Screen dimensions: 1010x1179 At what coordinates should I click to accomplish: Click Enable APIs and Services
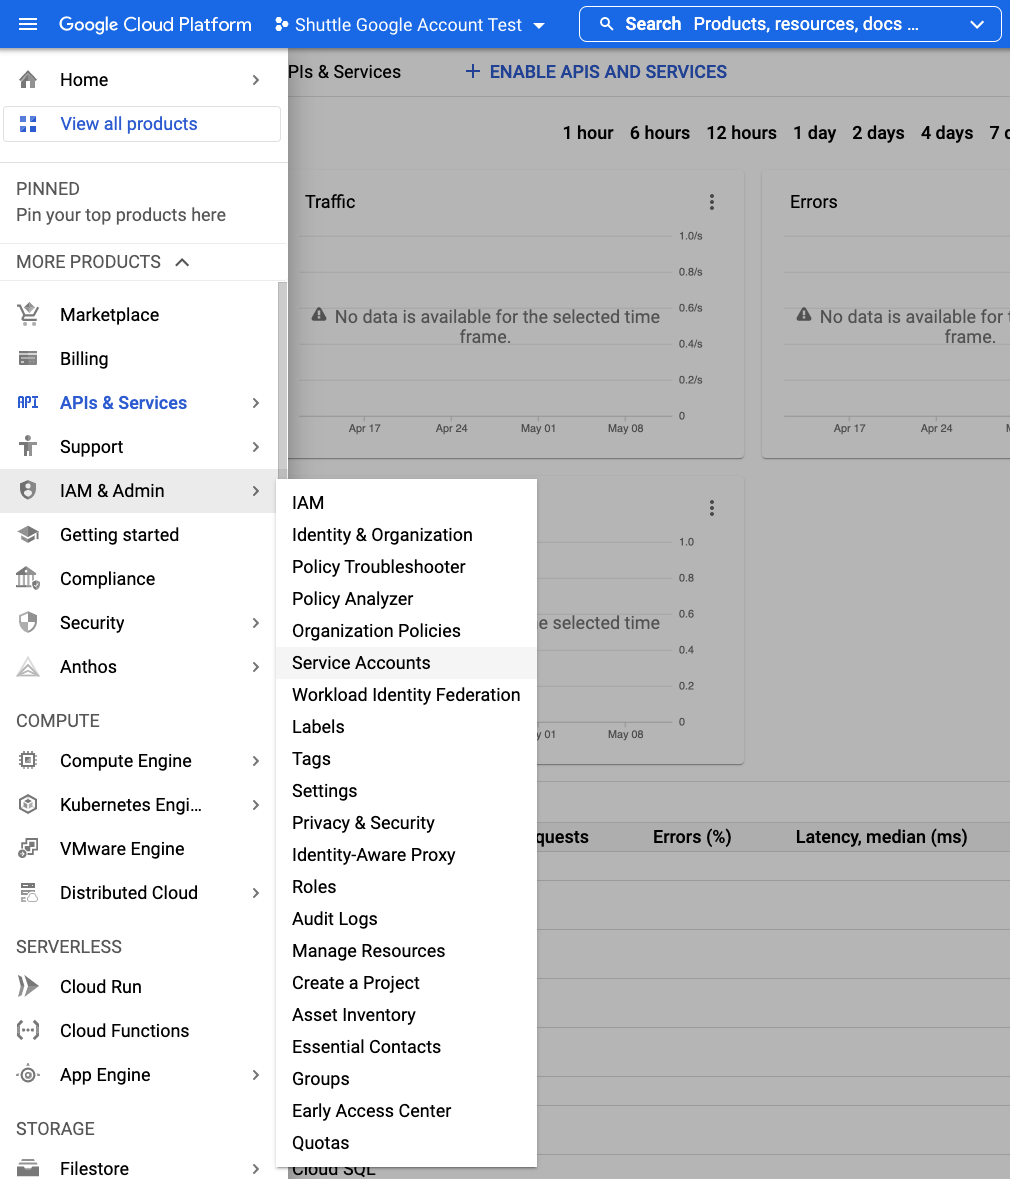pyautogui.click(x=596, y=71)
